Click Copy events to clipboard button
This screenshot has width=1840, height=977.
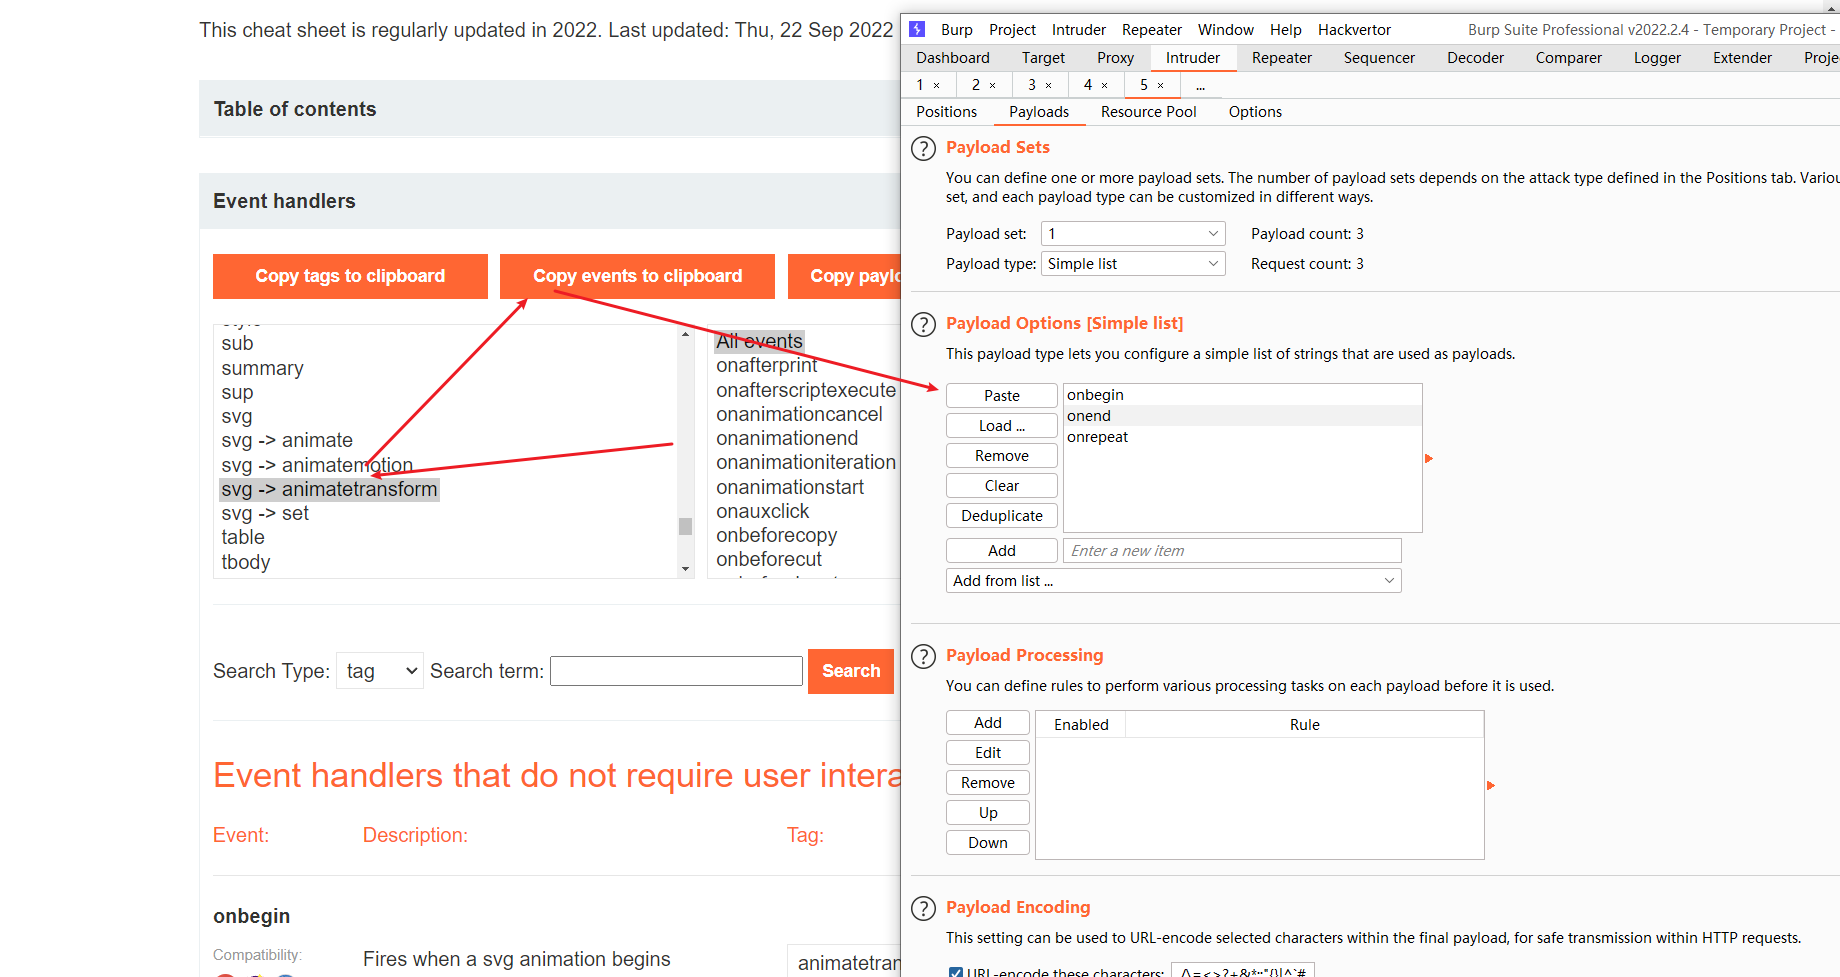(x=637, y=276)
